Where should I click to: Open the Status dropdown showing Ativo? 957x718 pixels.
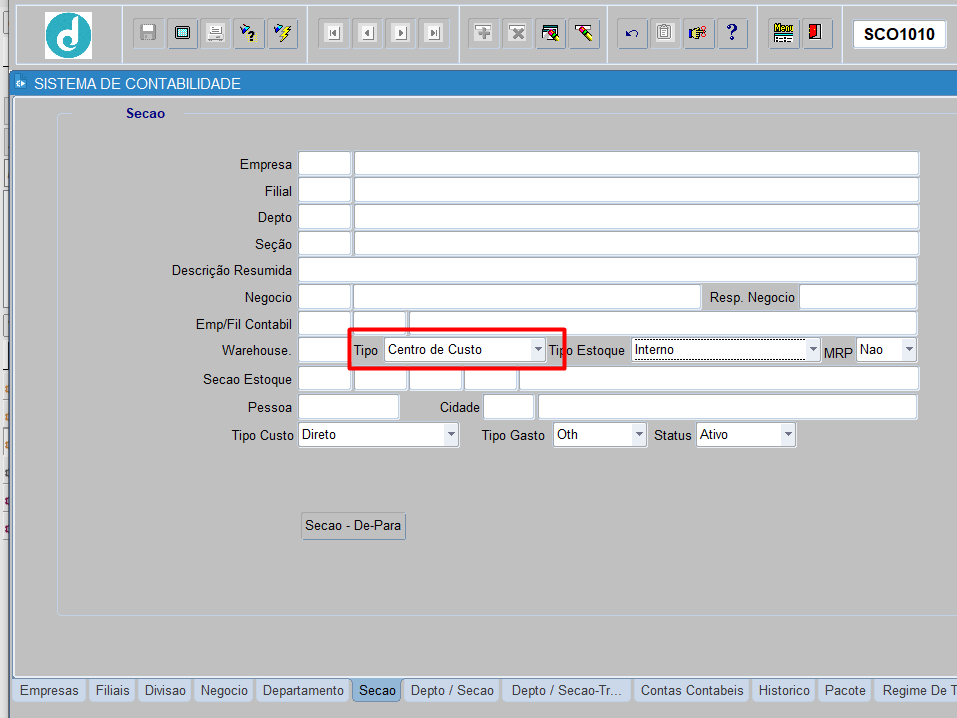(788, 435)
